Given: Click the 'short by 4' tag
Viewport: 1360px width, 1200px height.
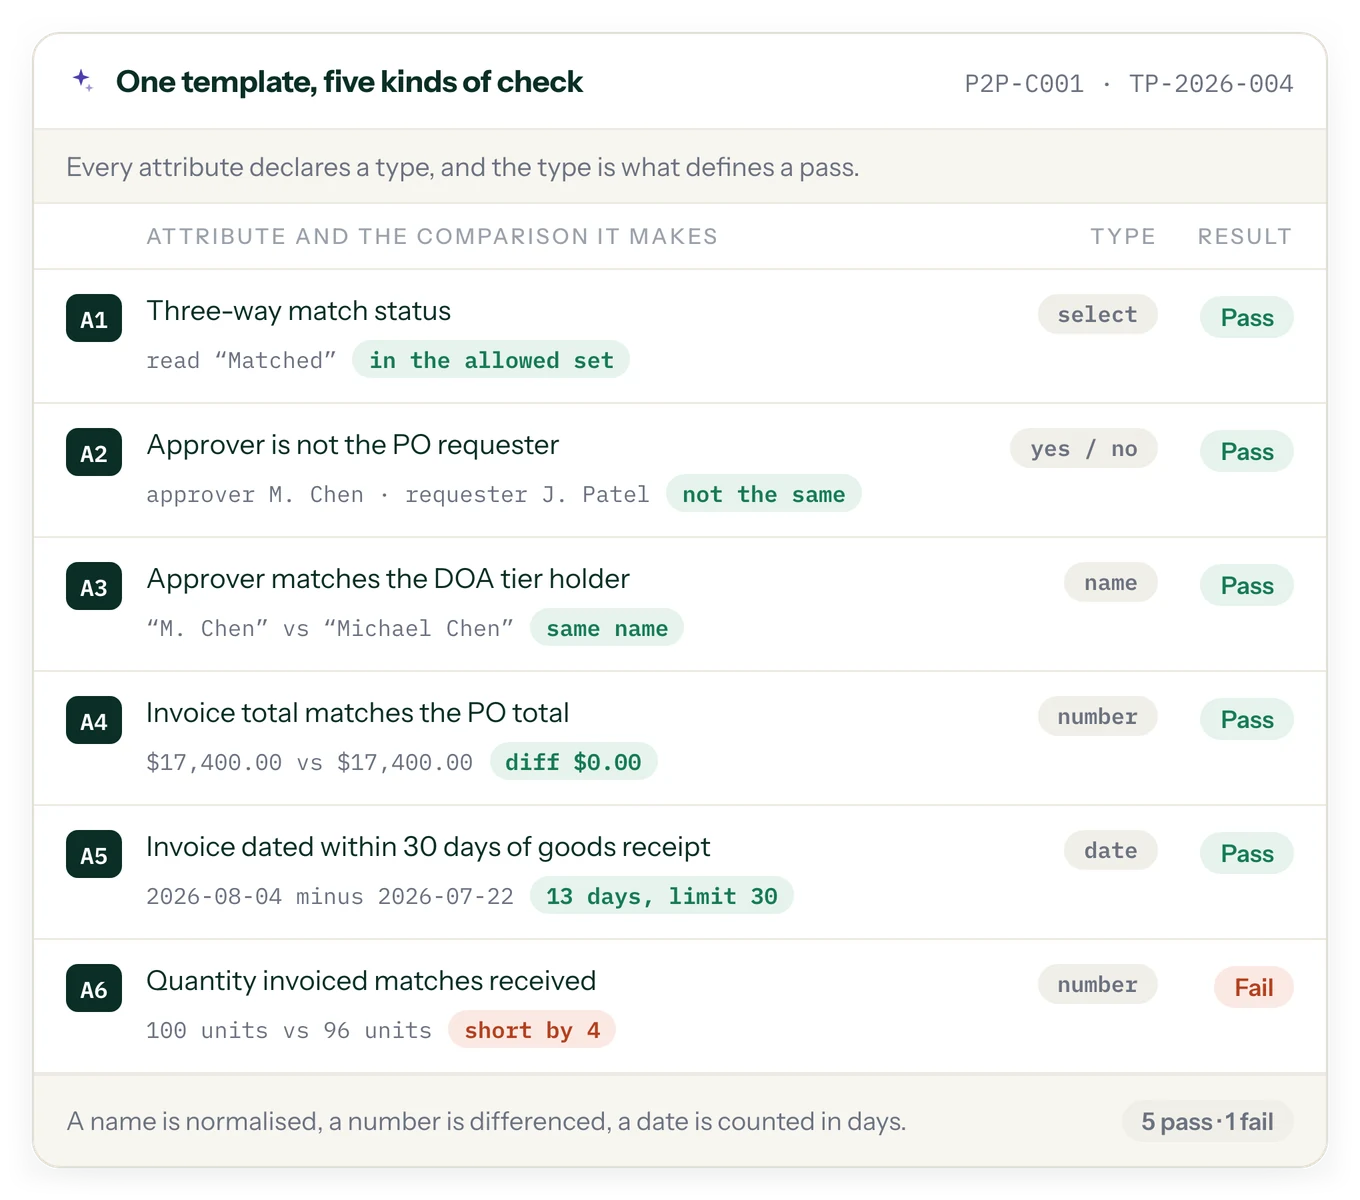Looking at the screenshot, I should pyautogui.click(x=532, y=1030).
